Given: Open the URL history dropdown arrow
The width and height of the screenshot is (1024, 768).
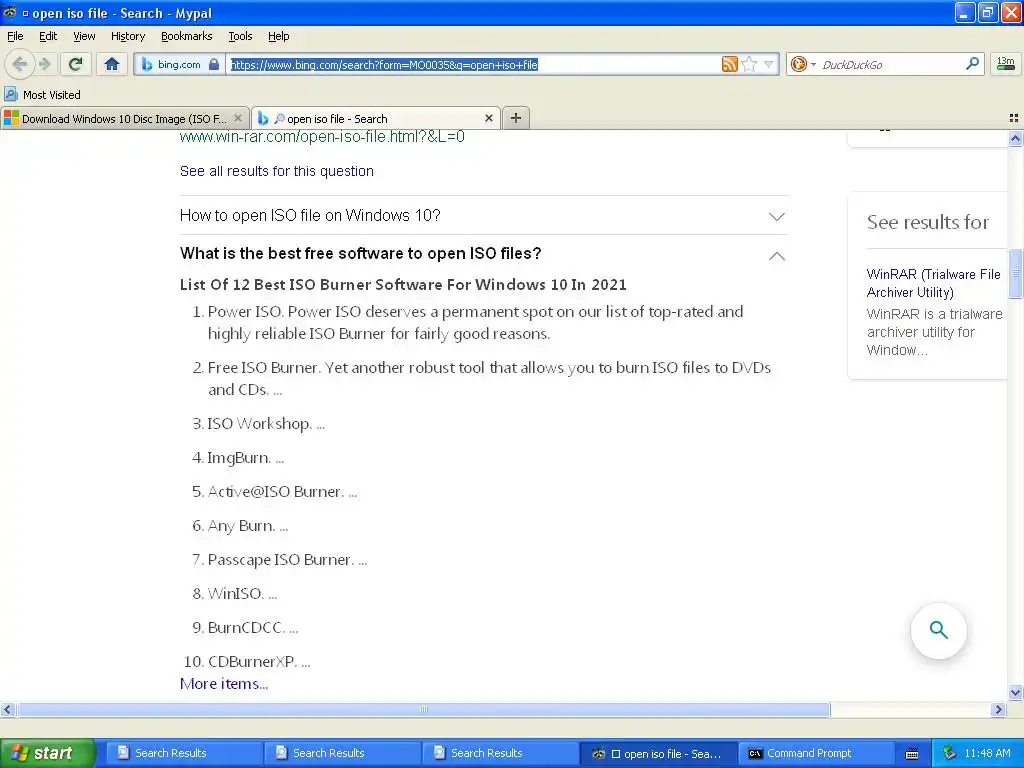Looking at the screenshot, I should tap(769, 64).
